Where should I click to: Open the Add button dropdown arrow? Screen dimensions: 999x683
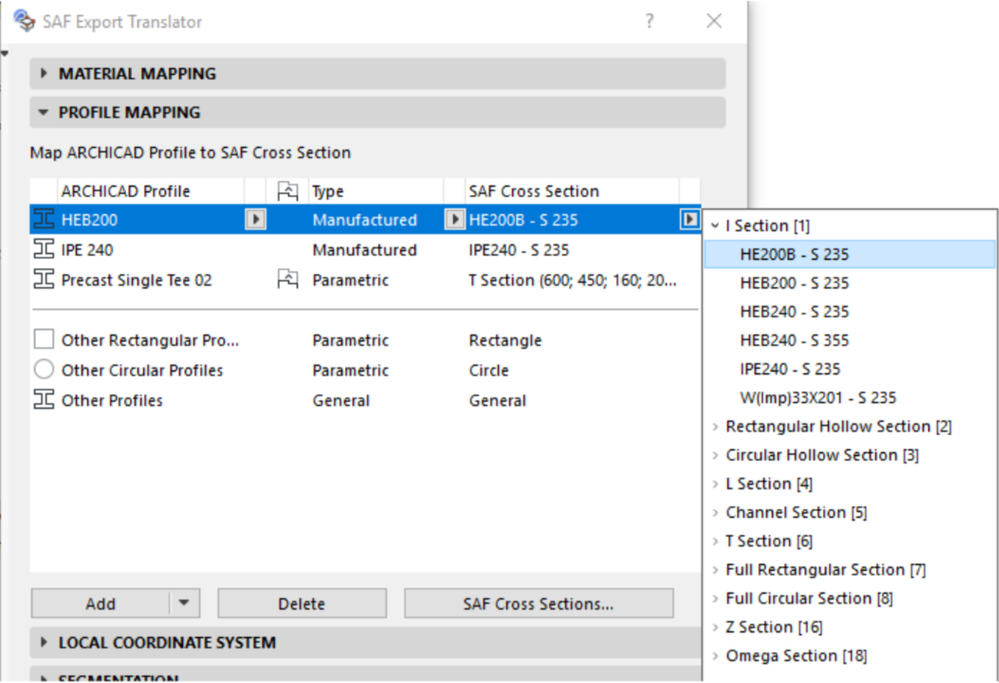coord(184,603)
